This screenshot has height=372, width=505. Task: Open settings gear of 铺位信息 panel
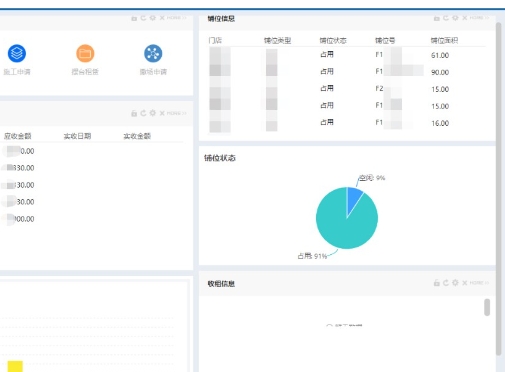pos(455,18)
